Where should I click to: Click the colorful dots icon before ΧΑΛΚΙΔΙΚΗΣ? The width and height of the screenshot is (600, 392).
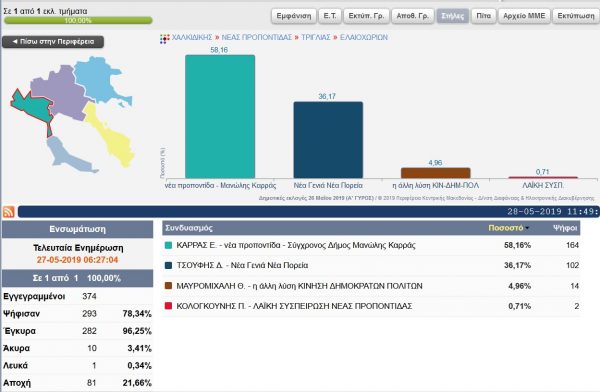[x=165, y=39]
